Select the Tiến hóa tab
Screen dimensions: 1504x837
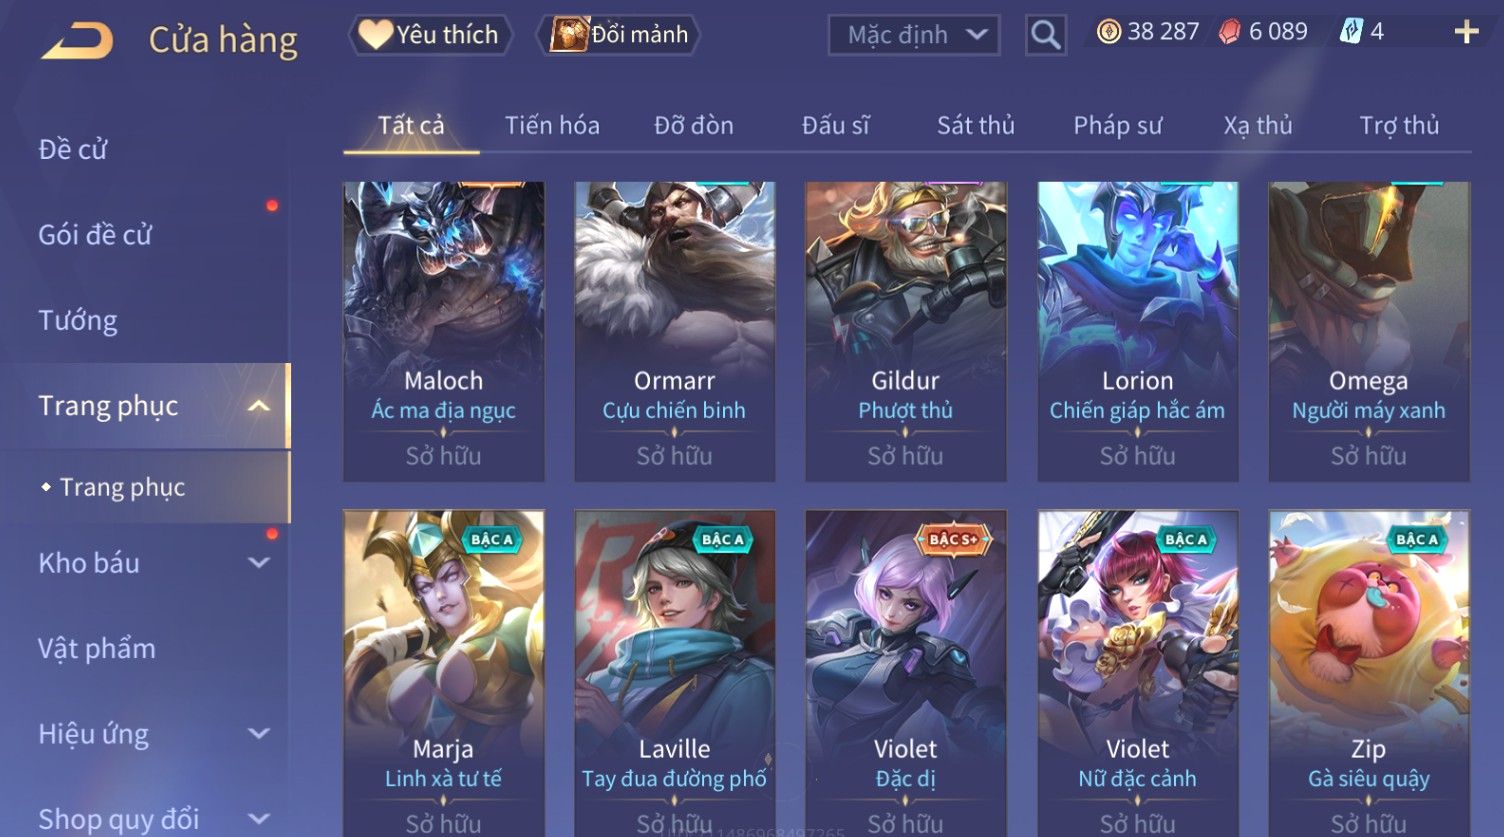click(552, 125)
